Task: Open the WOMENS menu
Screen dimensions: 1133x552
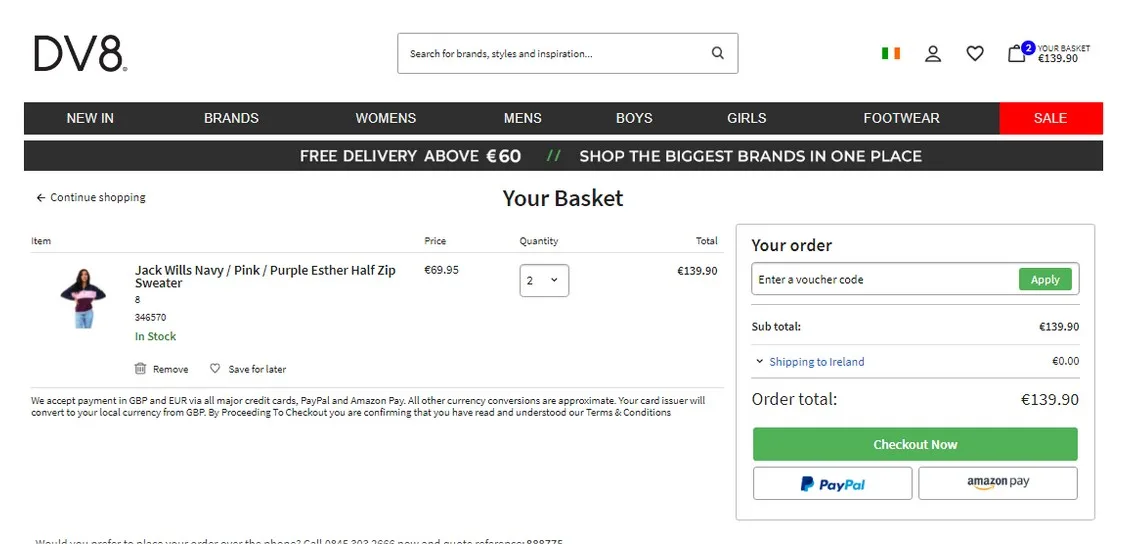Action: click(x=385, y=118)
